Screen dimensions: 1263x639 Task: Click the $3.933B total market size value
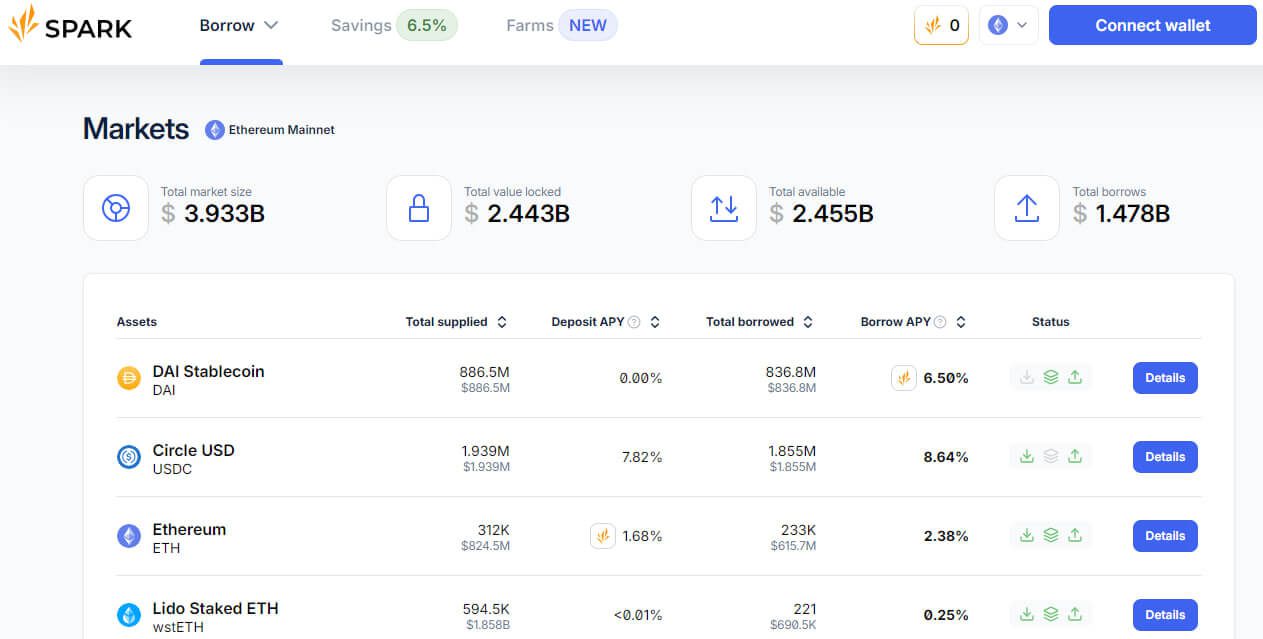[213, 213]
